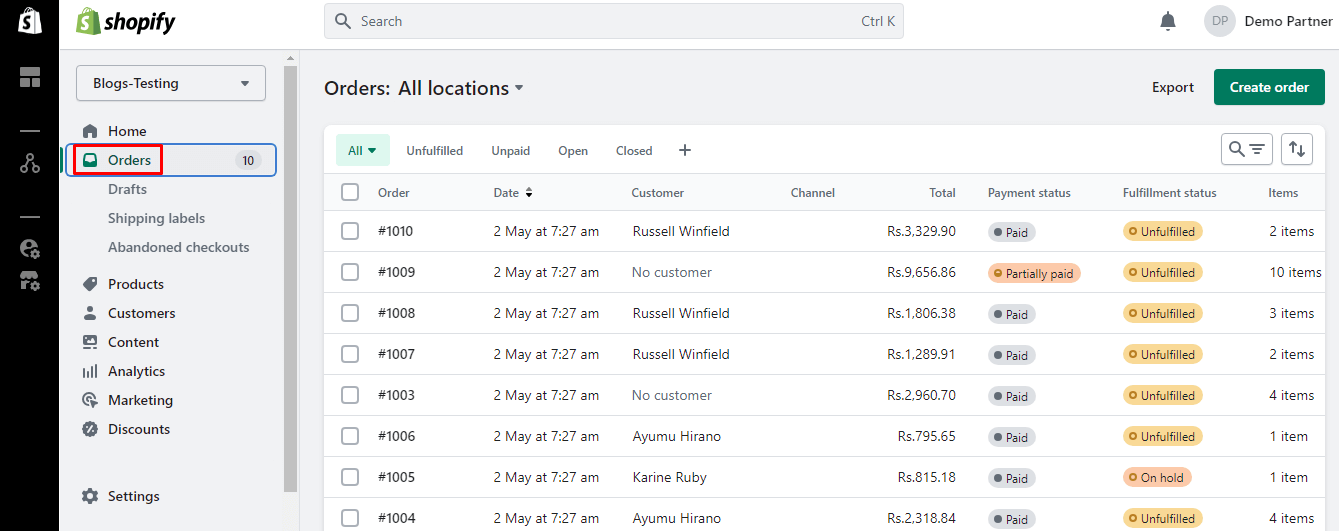This screenshot has height=531, width=1339.
Task: Check the box for order #1010
Action: (350, 231)
